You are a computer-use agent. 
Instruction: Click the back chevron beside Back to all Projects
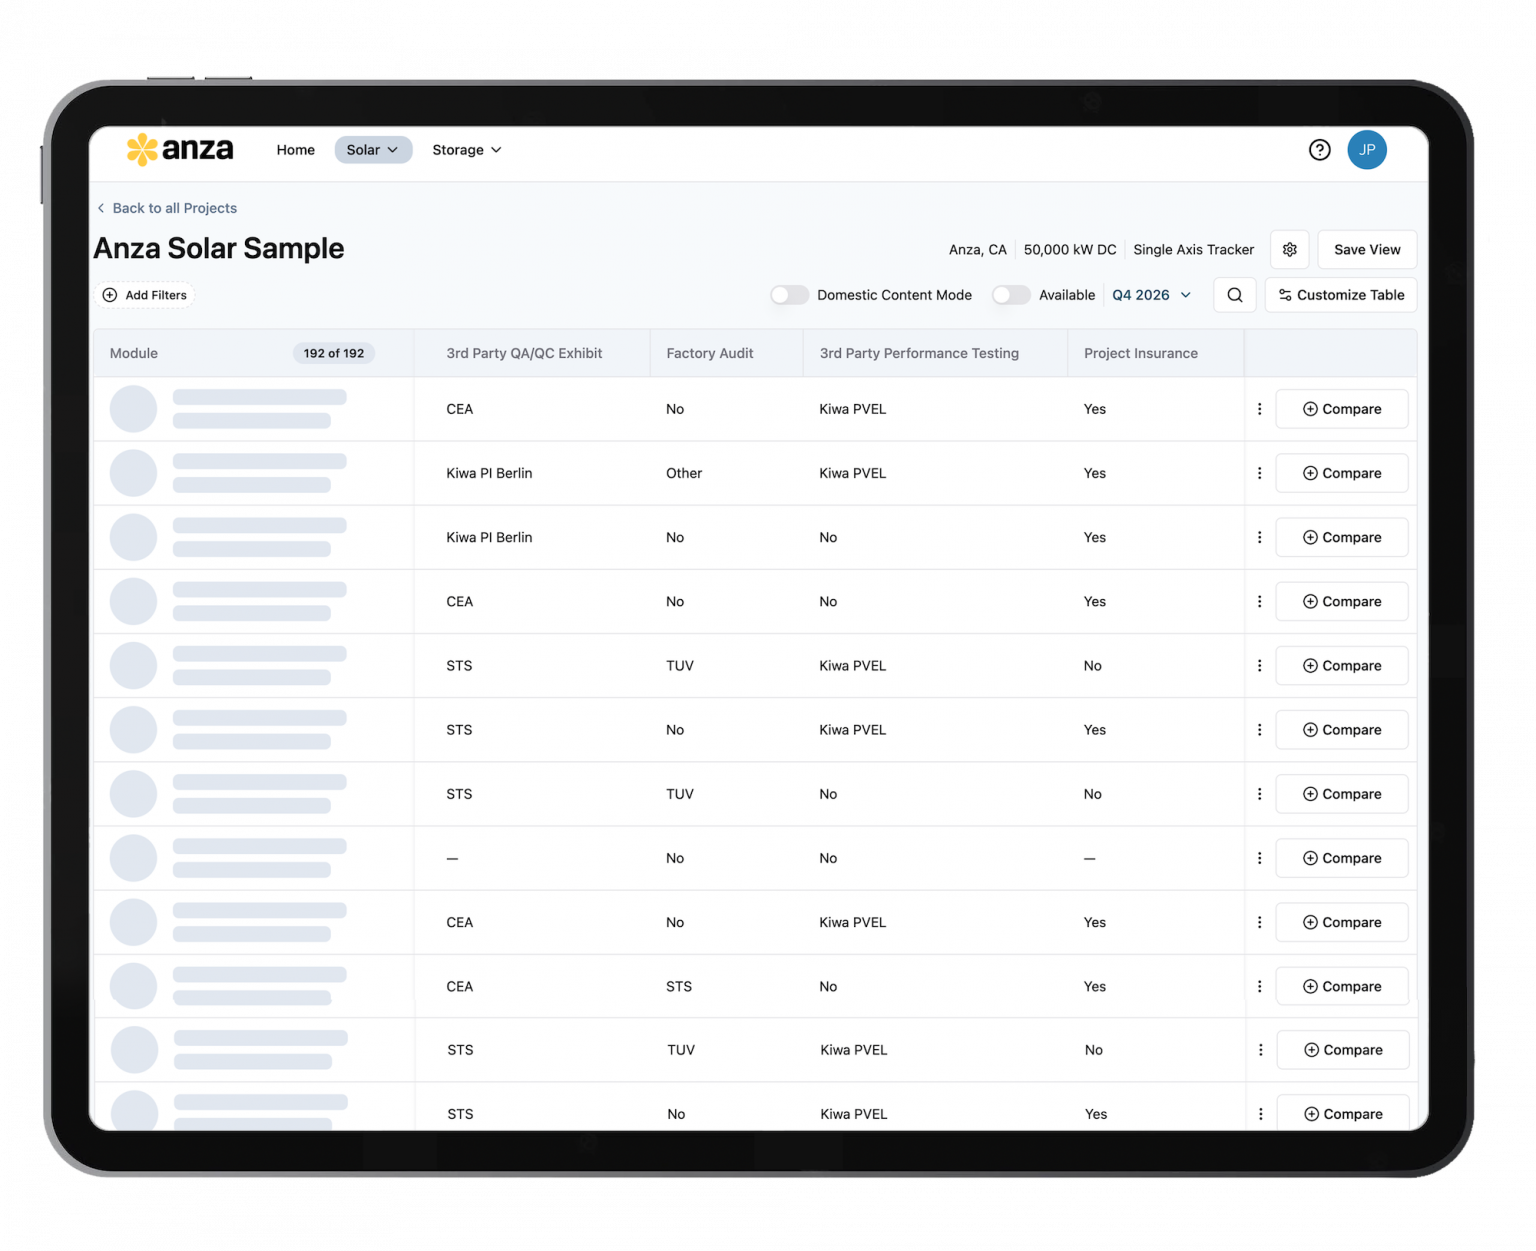(x=101, y=208)
